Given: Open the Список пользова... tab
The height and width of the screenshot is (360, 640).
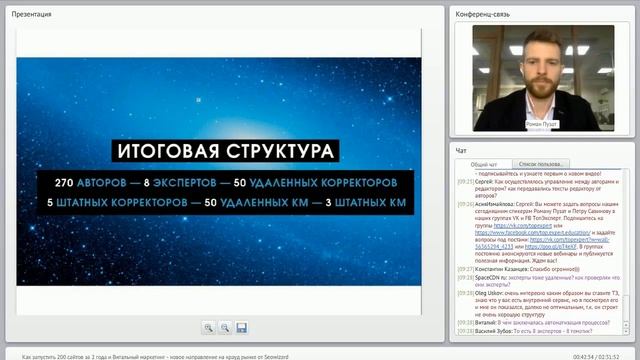Looking at the screenshot, I should pos(541,164).
